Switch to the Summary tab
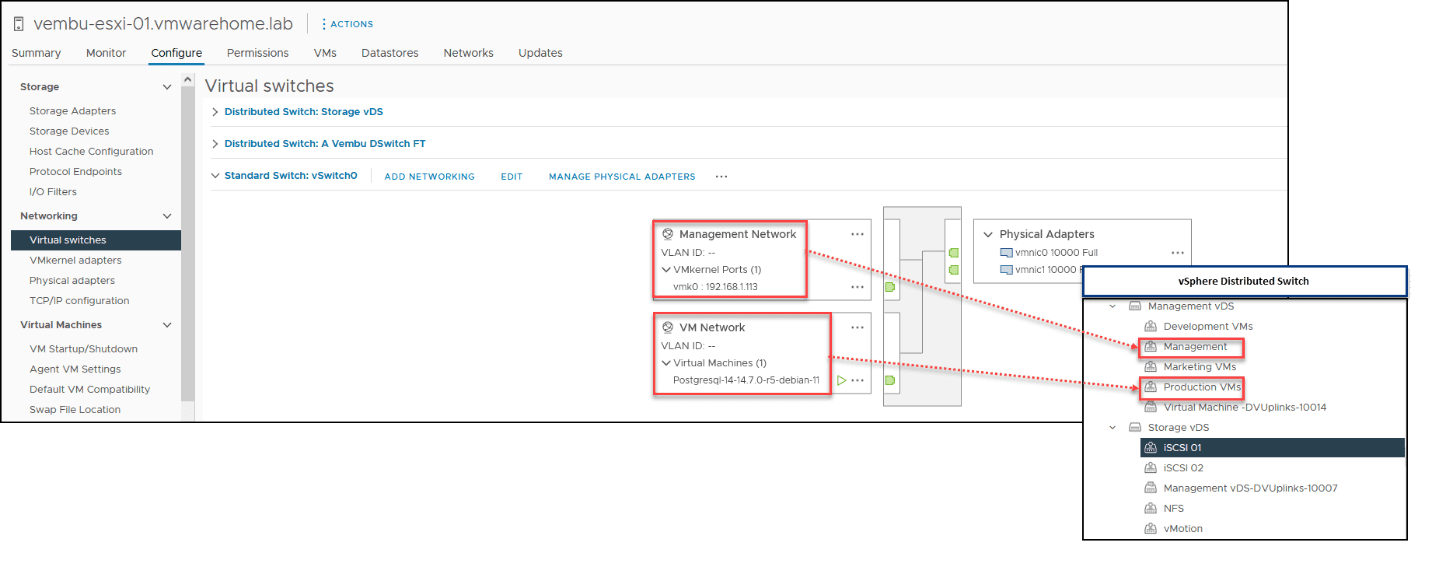 click(36, 53)
